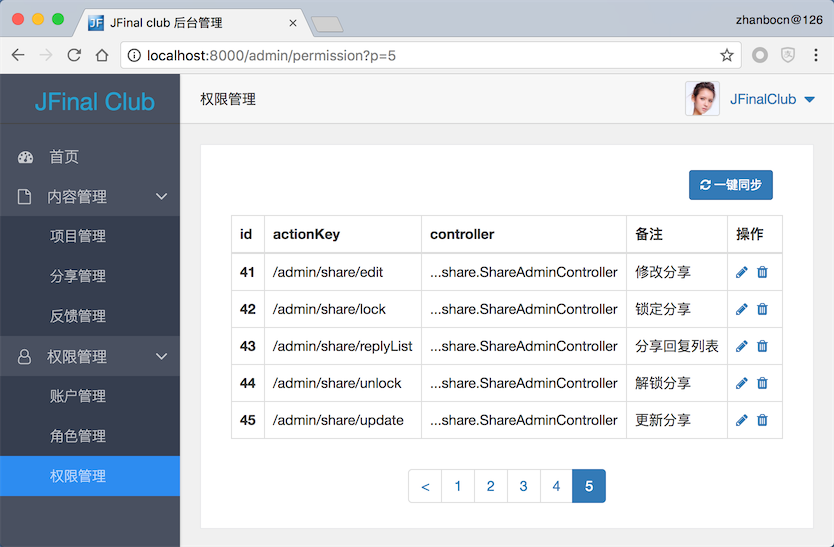The height and width of the screenshot is (547, 834).
Task: Go to pagination page 4
Action: [556, 486]
